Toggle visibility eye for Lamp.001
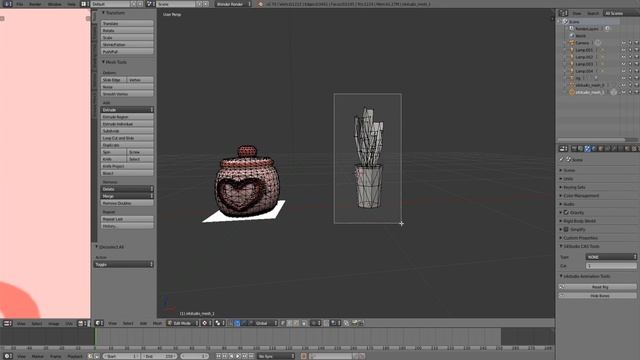The image size is (640, 360). point(623,50)
